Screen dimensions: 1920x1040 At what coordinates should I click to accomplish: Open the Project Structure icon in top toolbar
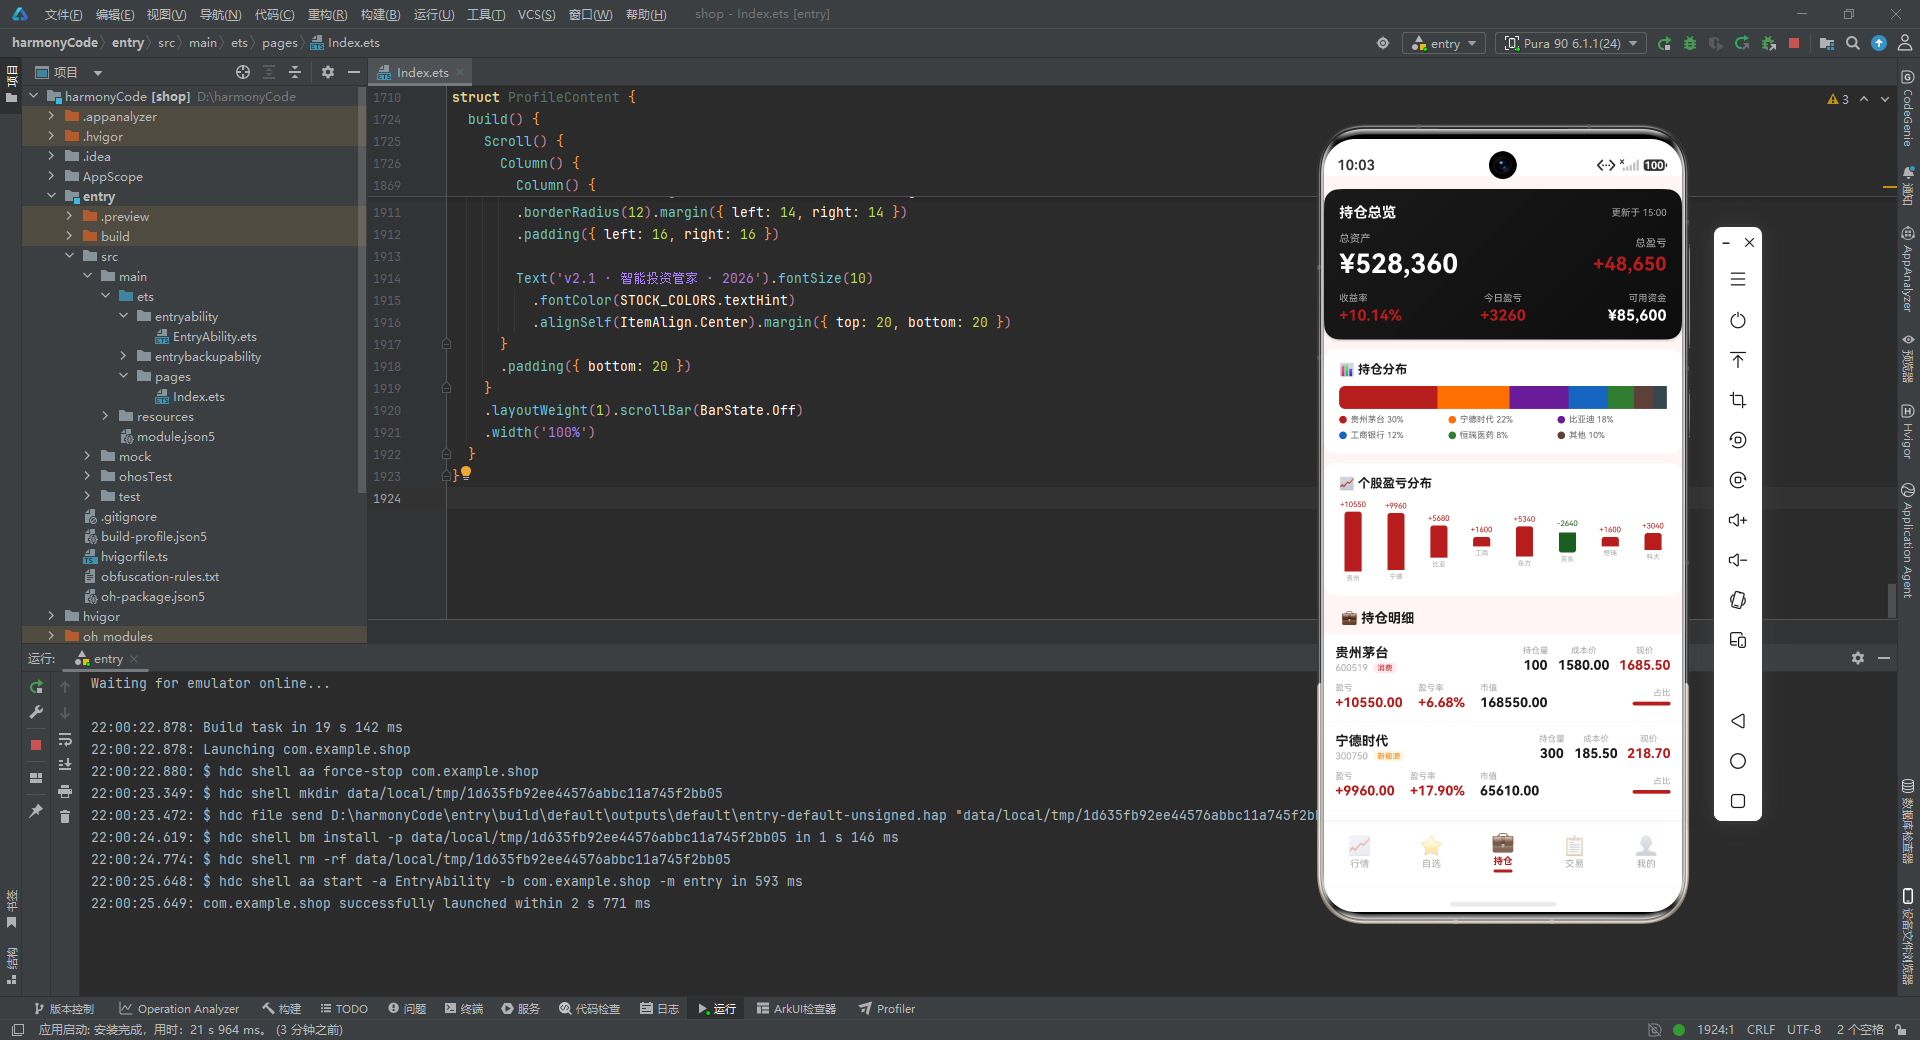coord(1827,44)
